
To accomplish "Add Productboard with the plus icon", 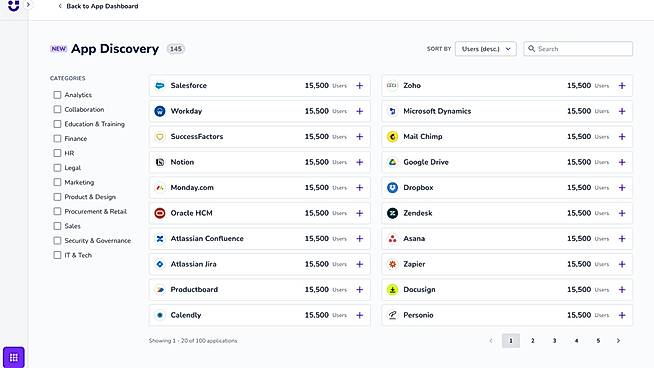I will point(360,290).
